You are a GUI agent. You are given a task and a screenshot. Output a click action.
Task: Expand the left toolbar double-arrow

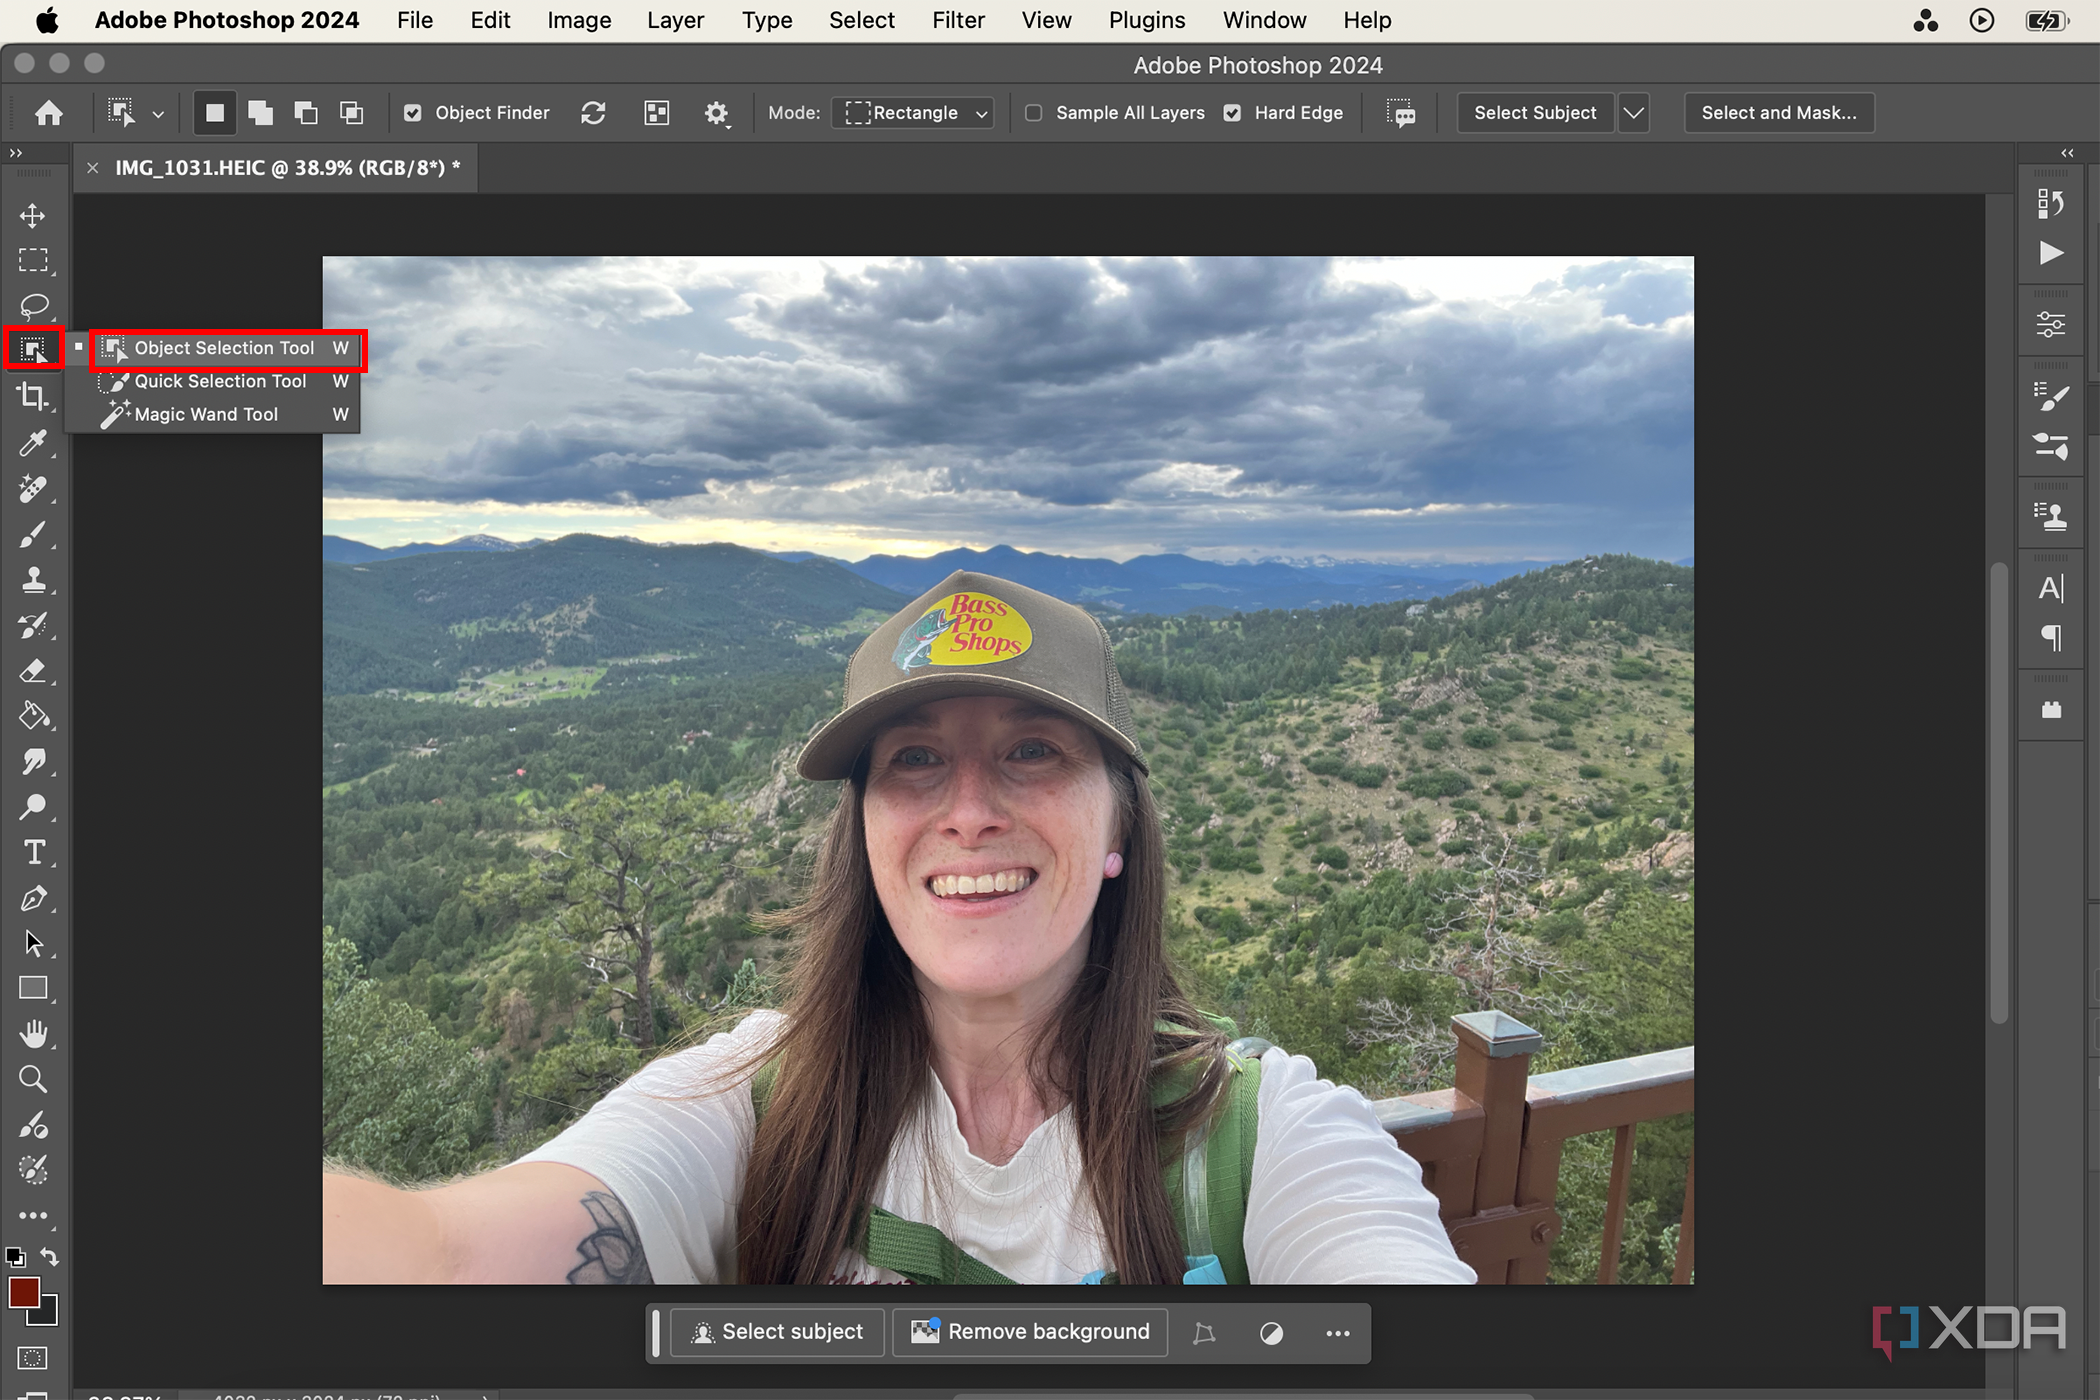[x=16, y=153]
